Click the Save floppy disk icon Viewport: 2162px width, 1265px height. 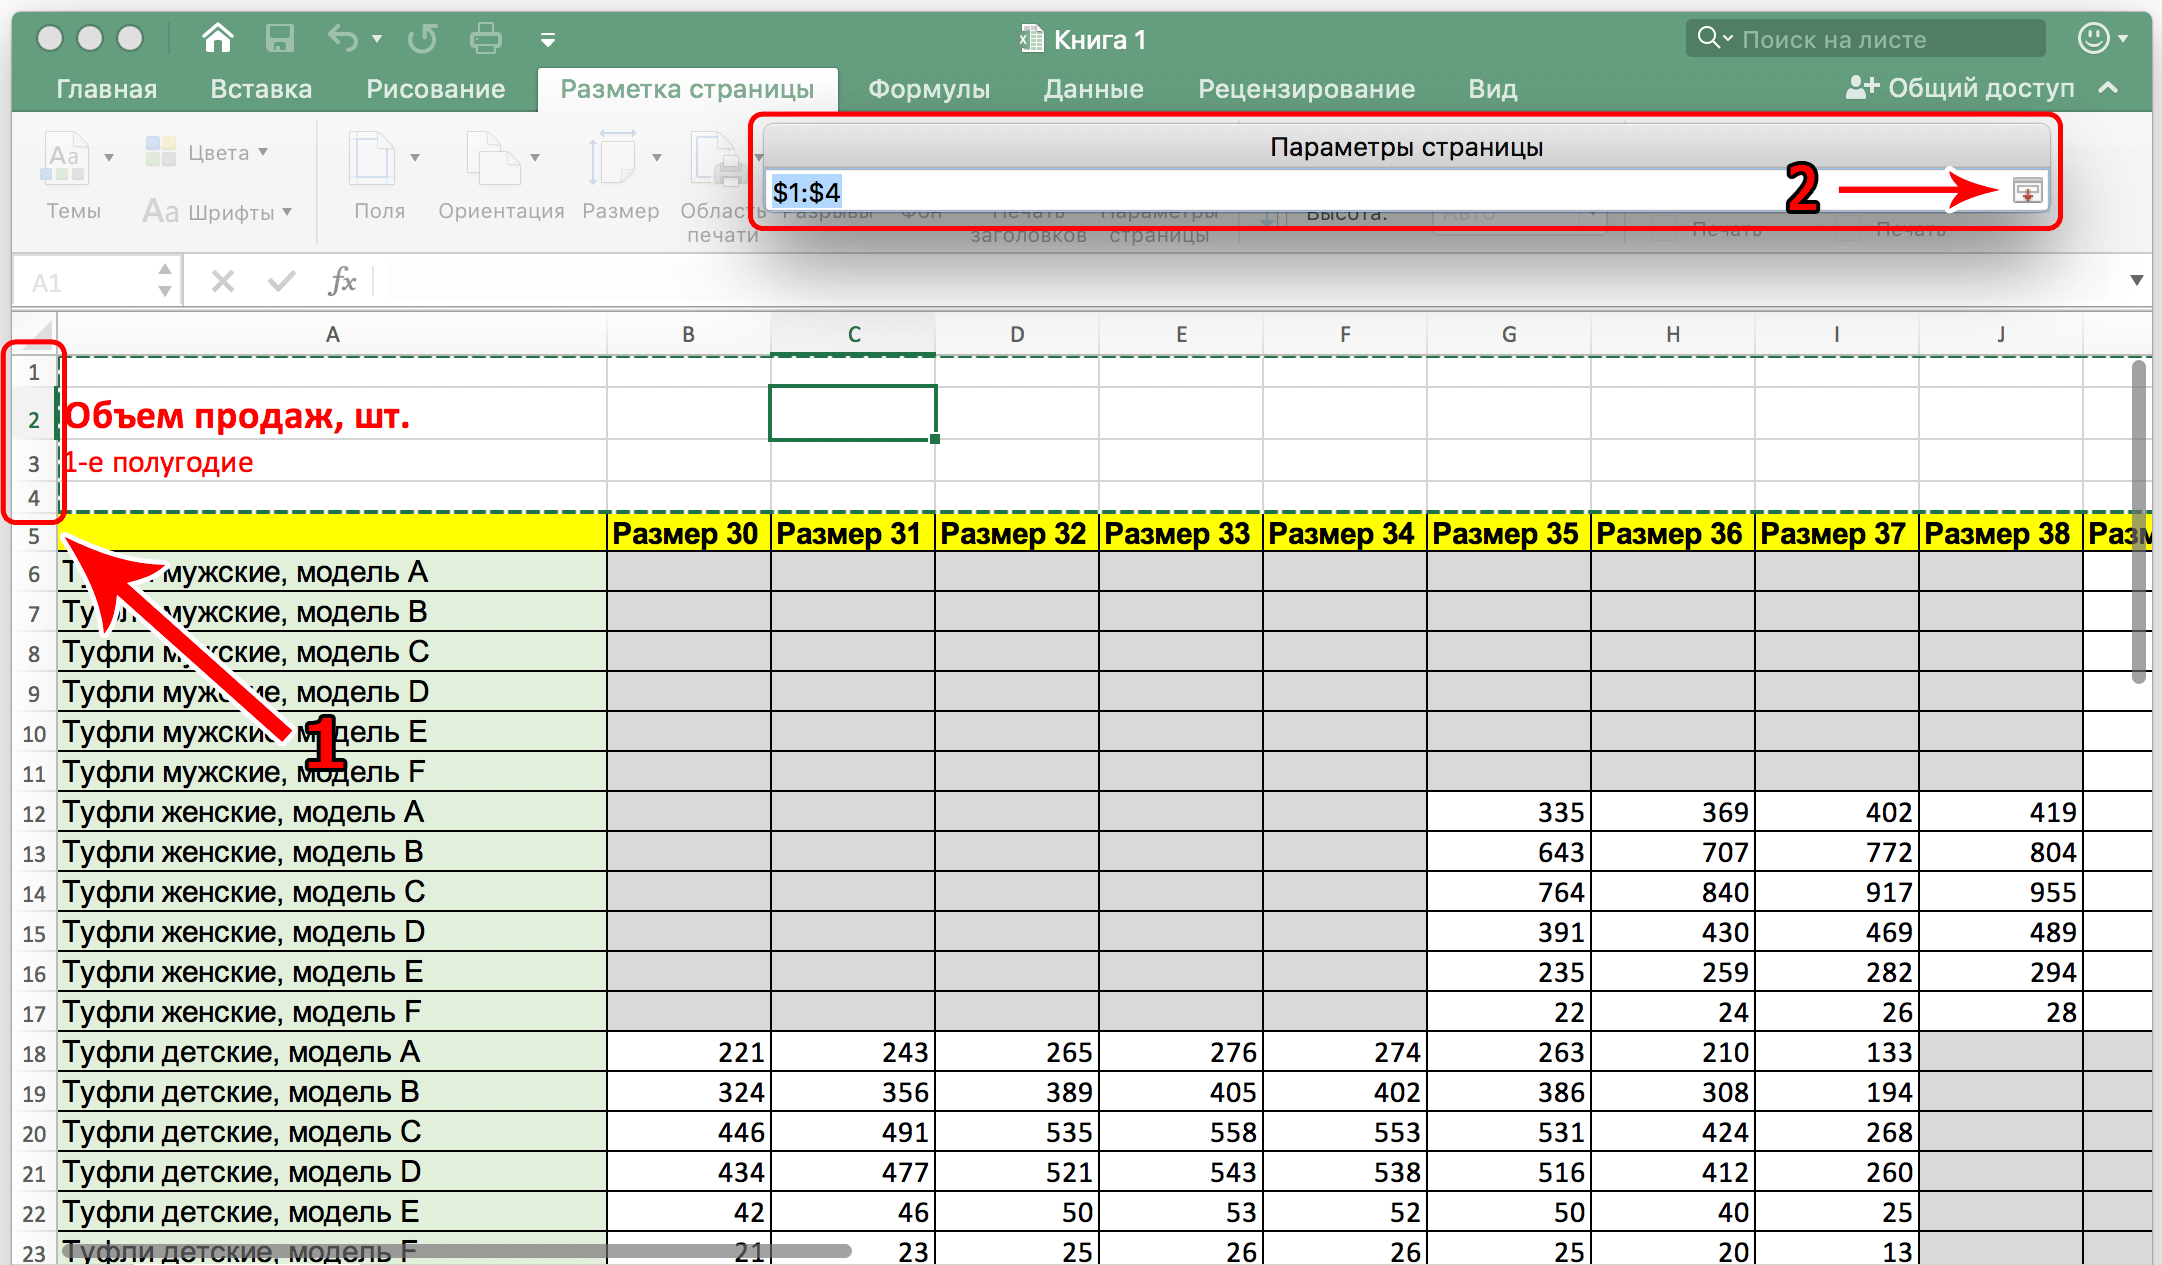279,39
